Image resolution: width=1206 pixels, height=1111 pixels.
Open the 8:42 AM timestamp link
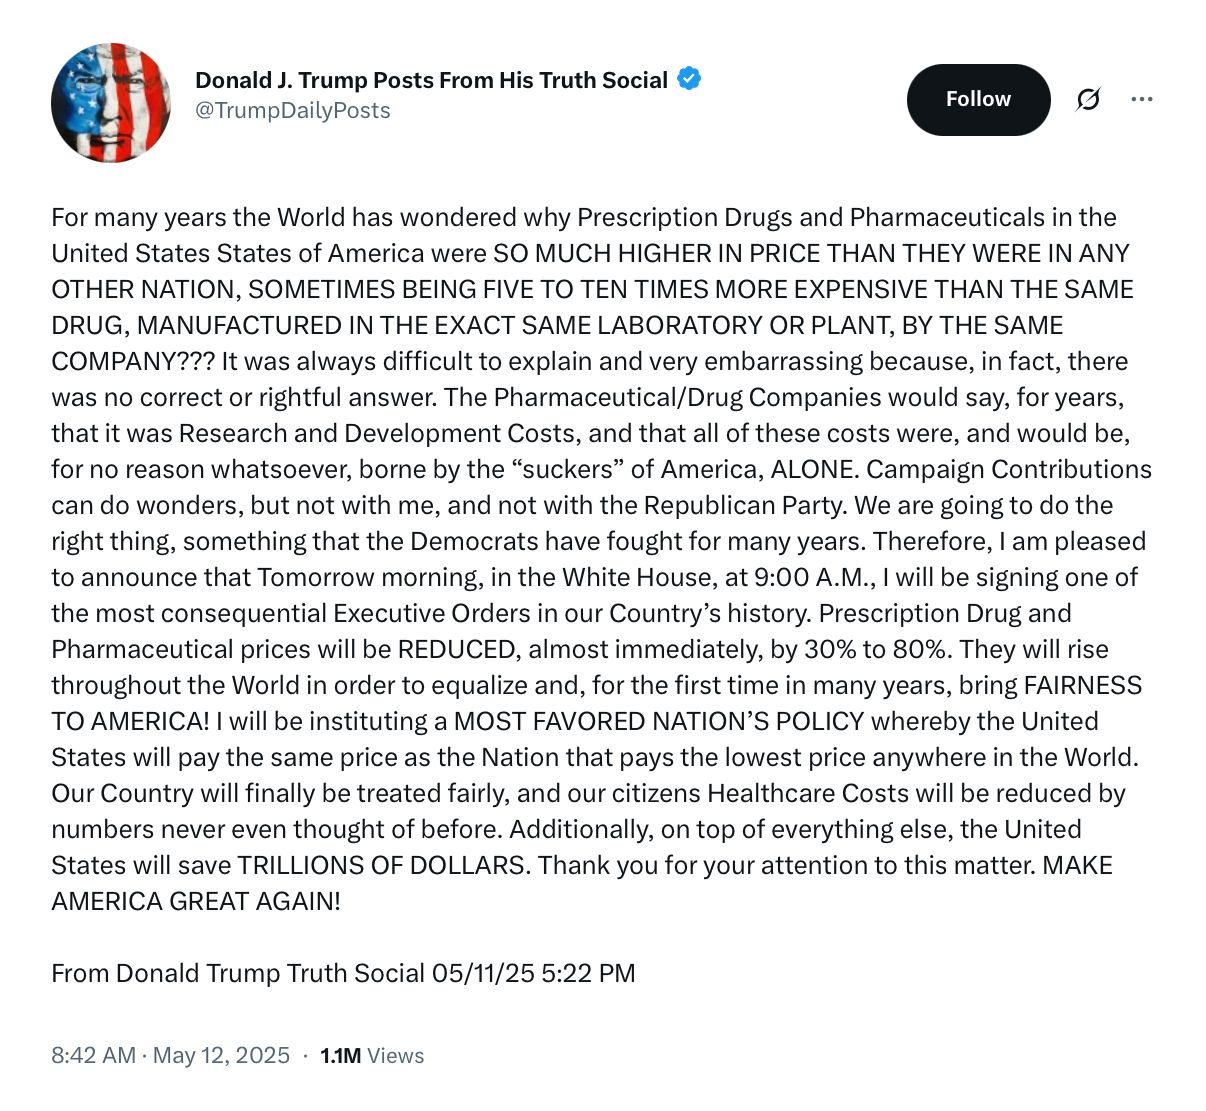point(93,1055)
